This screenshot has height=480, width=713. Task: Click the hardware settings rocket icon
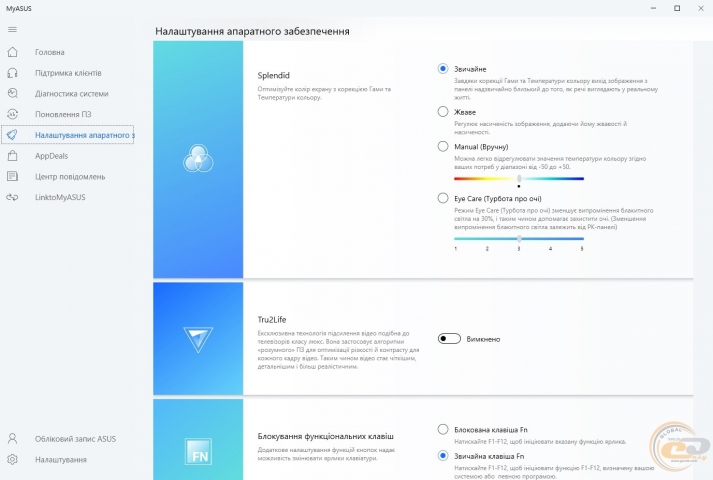[12, 135]
